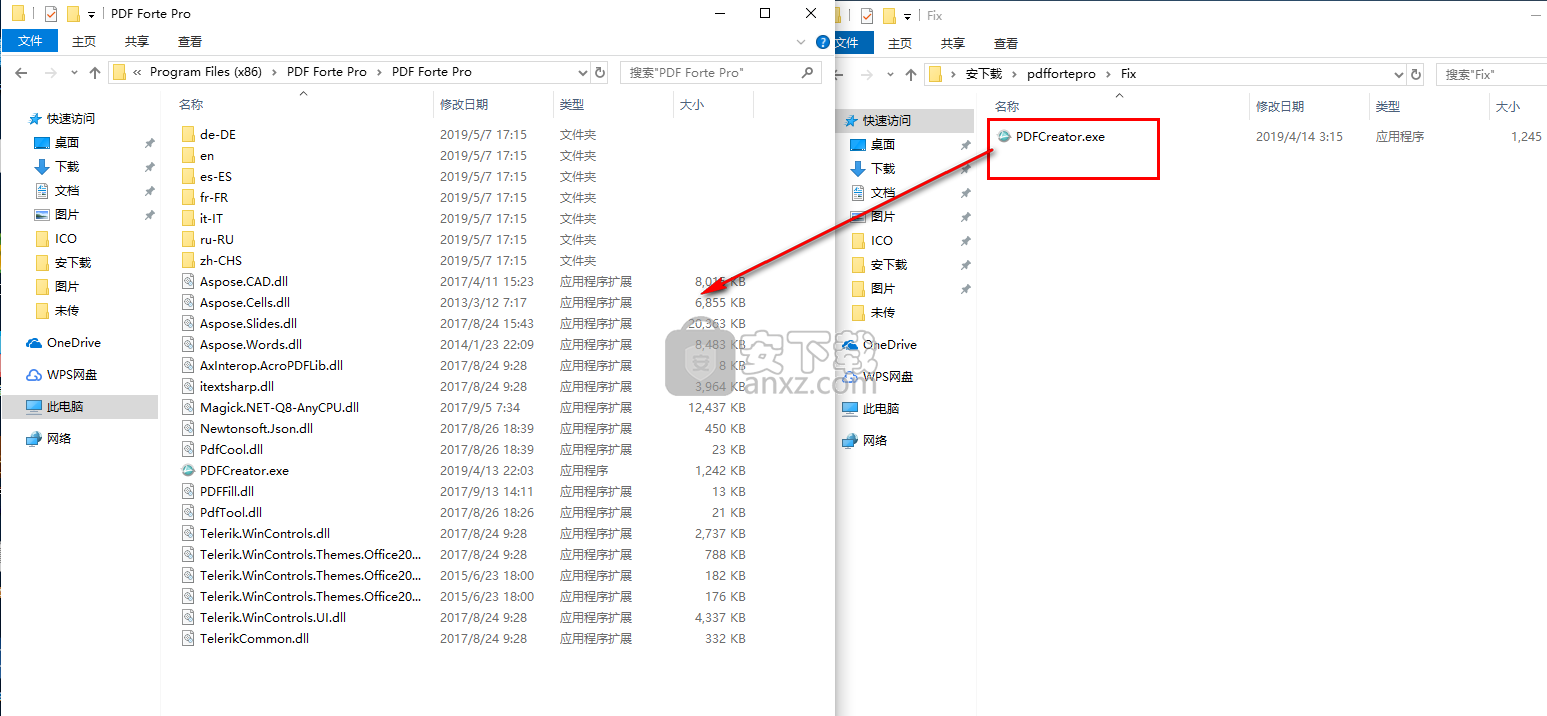The height and width of the screenshot is (716, 1547).
Task: Select itextsharp.dll file icon
Action: (x=189, y=386)
